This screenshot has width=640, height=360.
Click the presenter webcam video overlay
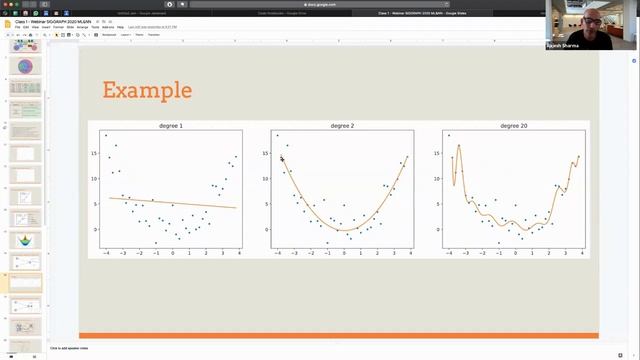click(x=590, y=25)
